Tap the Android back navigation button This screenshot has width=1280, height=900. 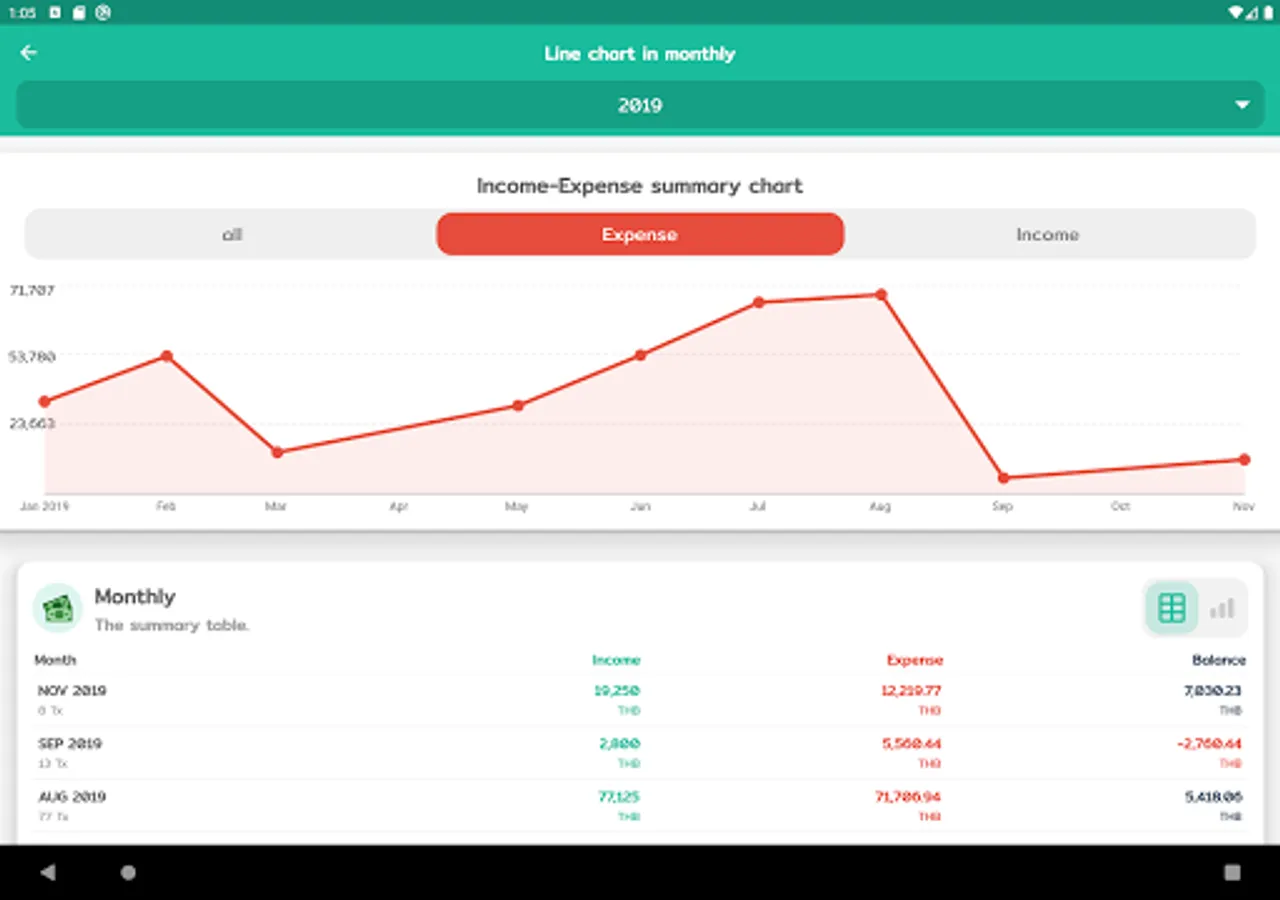click(48, 872)
